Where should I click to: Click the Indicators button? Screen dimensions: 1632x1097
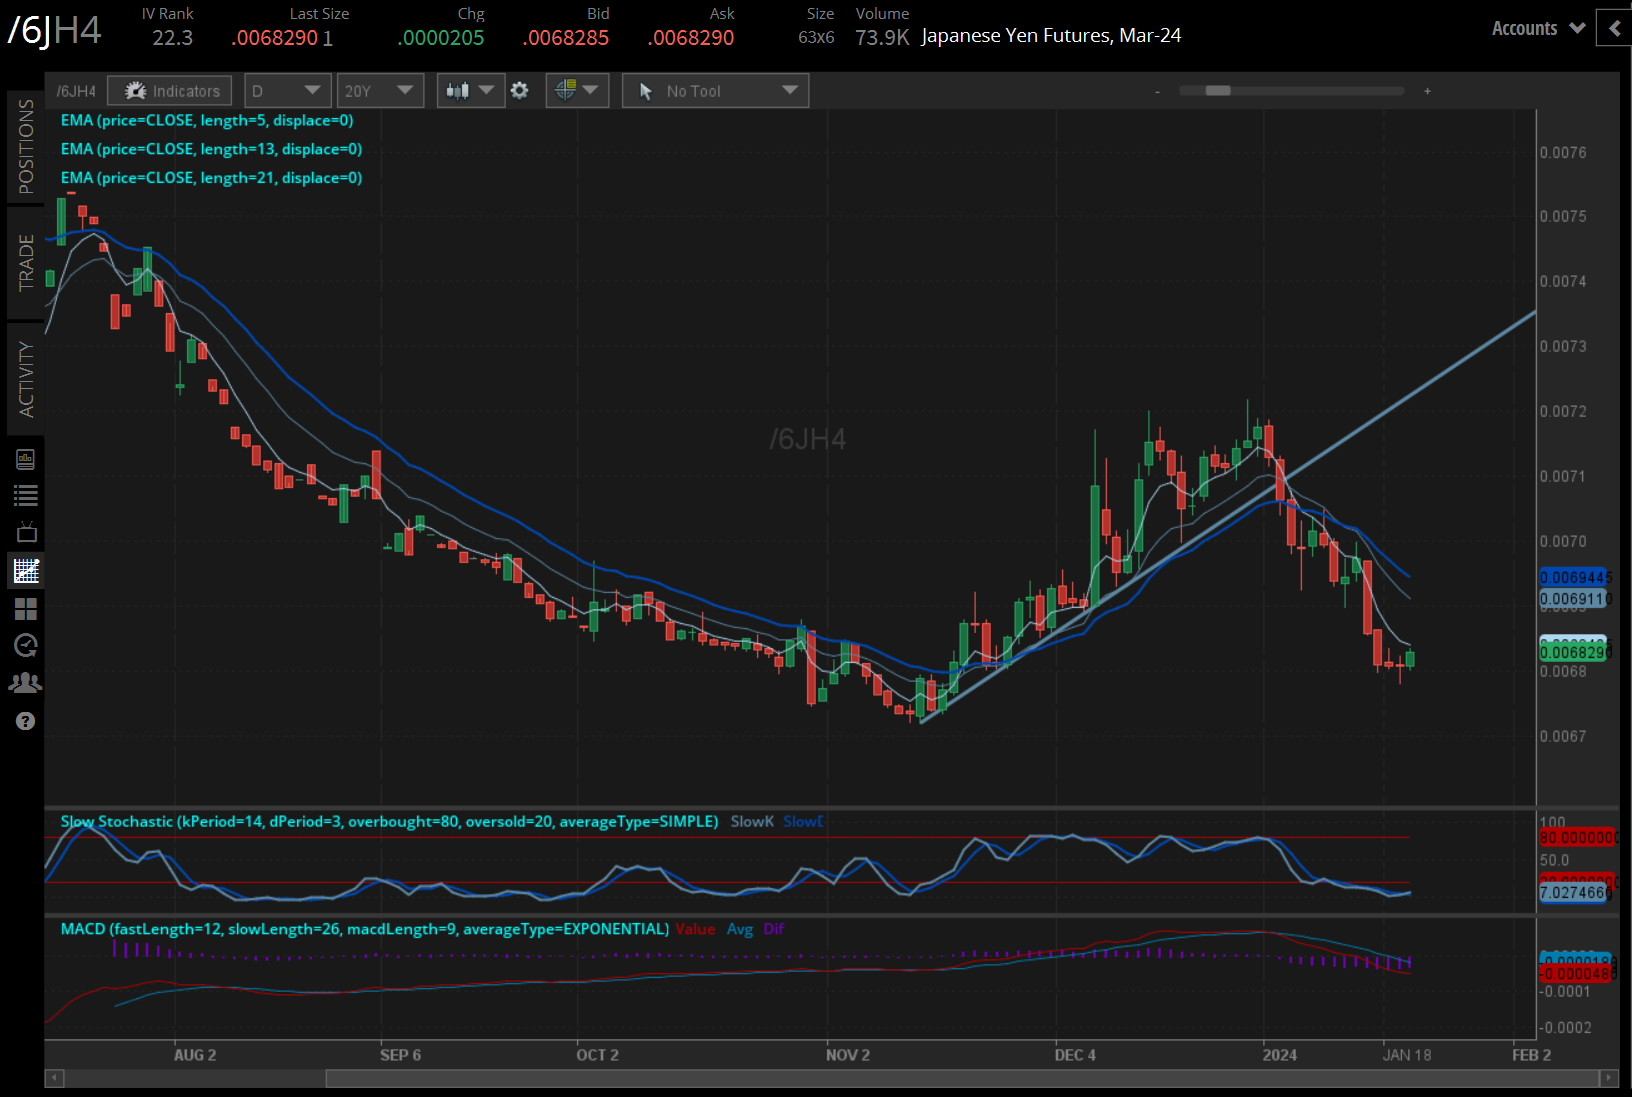click(171, 91)
